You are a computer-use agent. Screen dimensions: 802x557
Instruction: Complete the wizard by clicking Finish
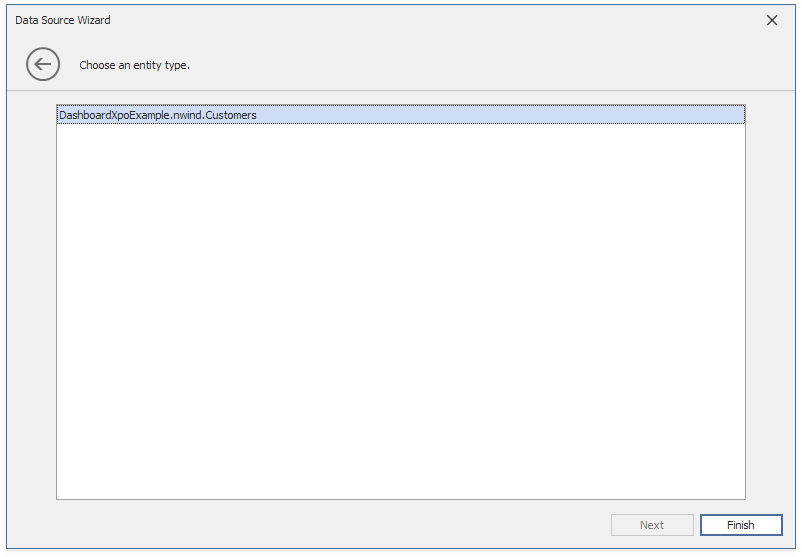coord(741,525)
